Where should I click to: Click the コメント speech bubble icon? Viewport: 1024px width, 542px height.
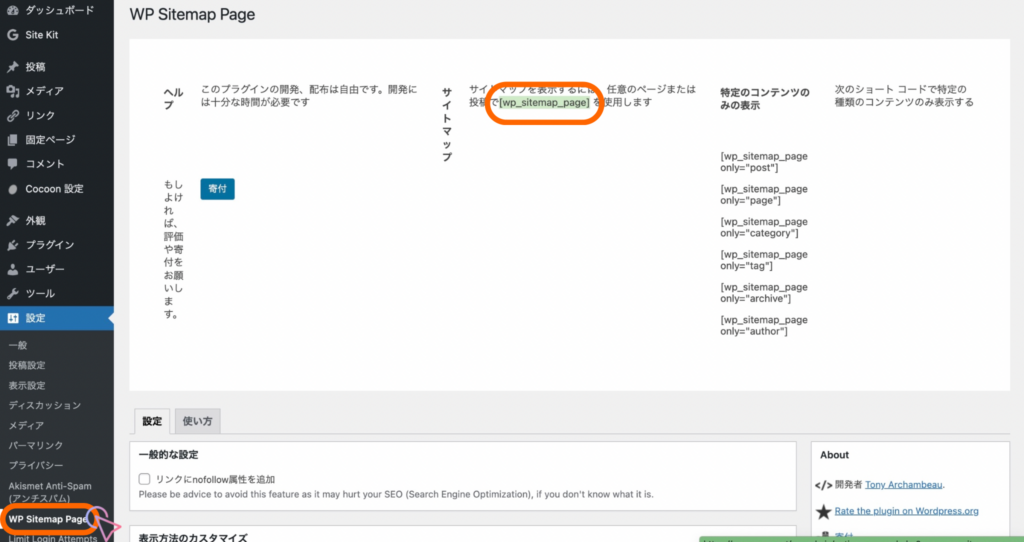point(12,164)
